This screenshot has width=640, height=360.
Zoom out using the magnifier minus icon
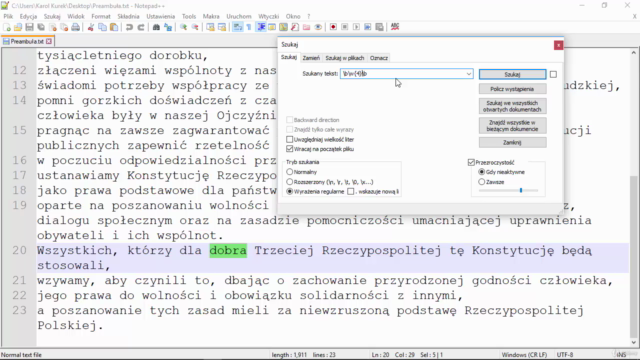[195, 27]
